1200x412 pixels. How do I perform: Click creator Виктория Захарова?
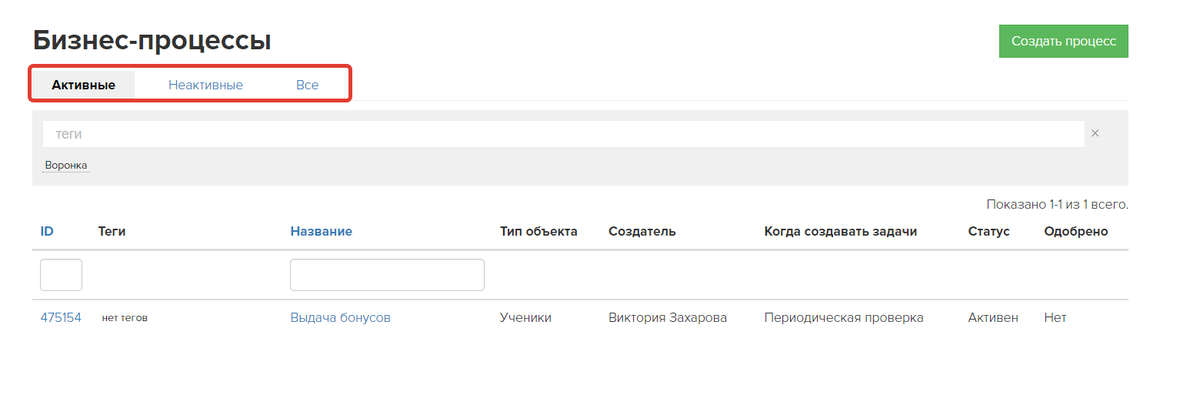pos(667,317)
